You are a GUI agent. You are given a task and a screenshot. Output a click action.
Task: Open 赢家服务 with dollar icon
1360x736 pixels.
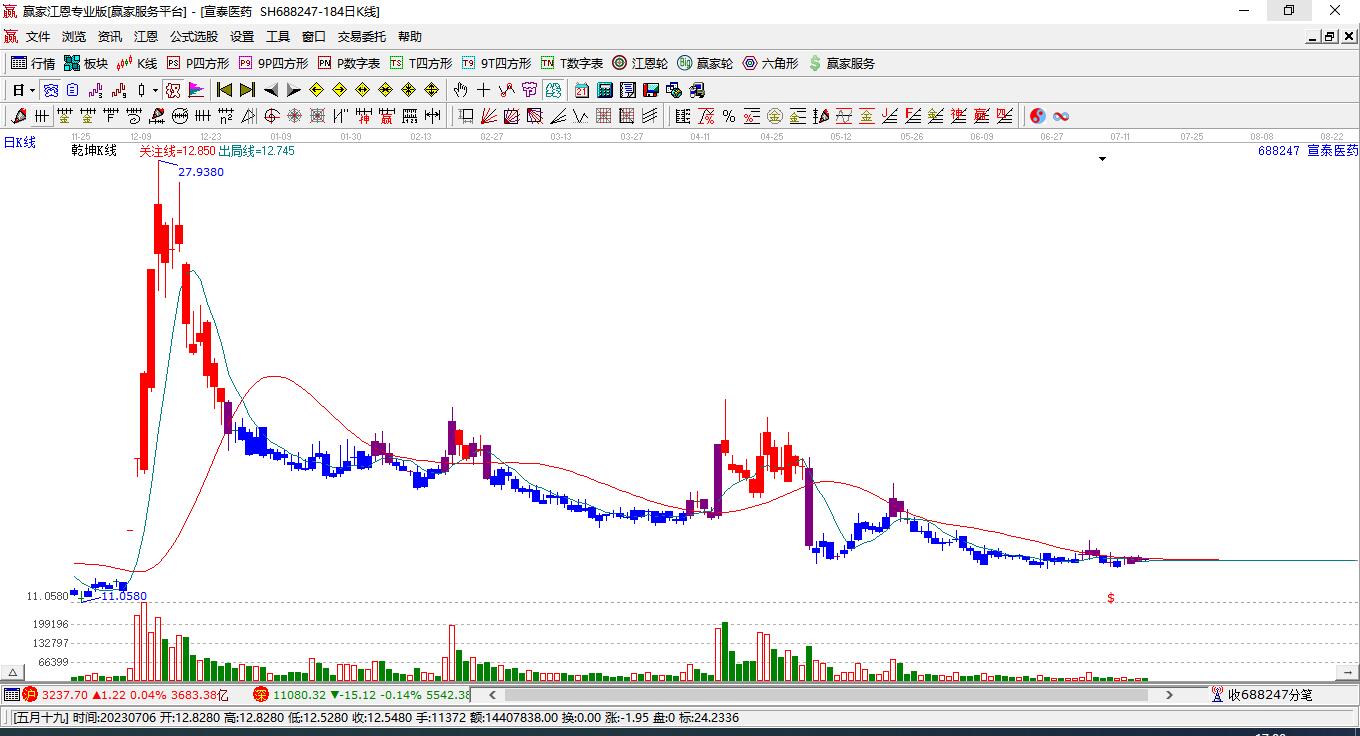[841, 63]
